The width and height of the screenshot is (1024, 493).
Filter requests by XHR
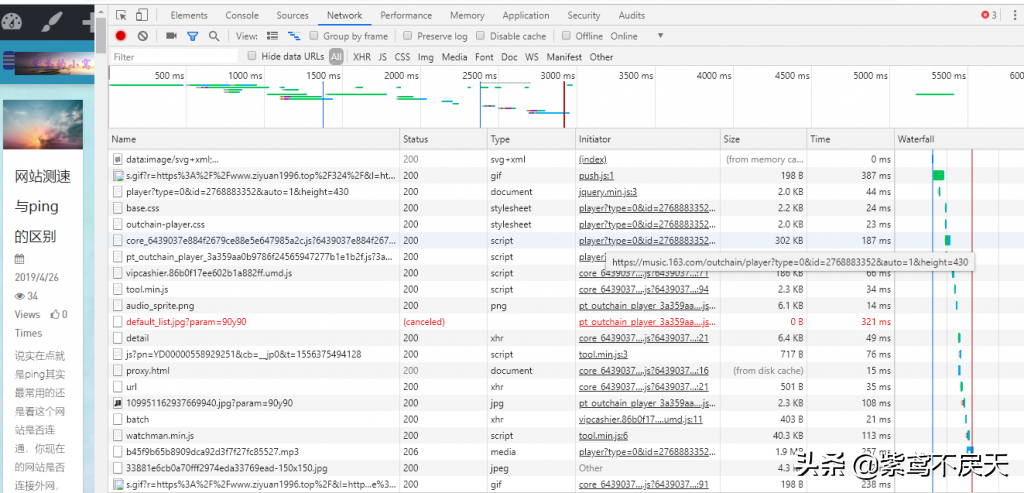click(362, 57)
